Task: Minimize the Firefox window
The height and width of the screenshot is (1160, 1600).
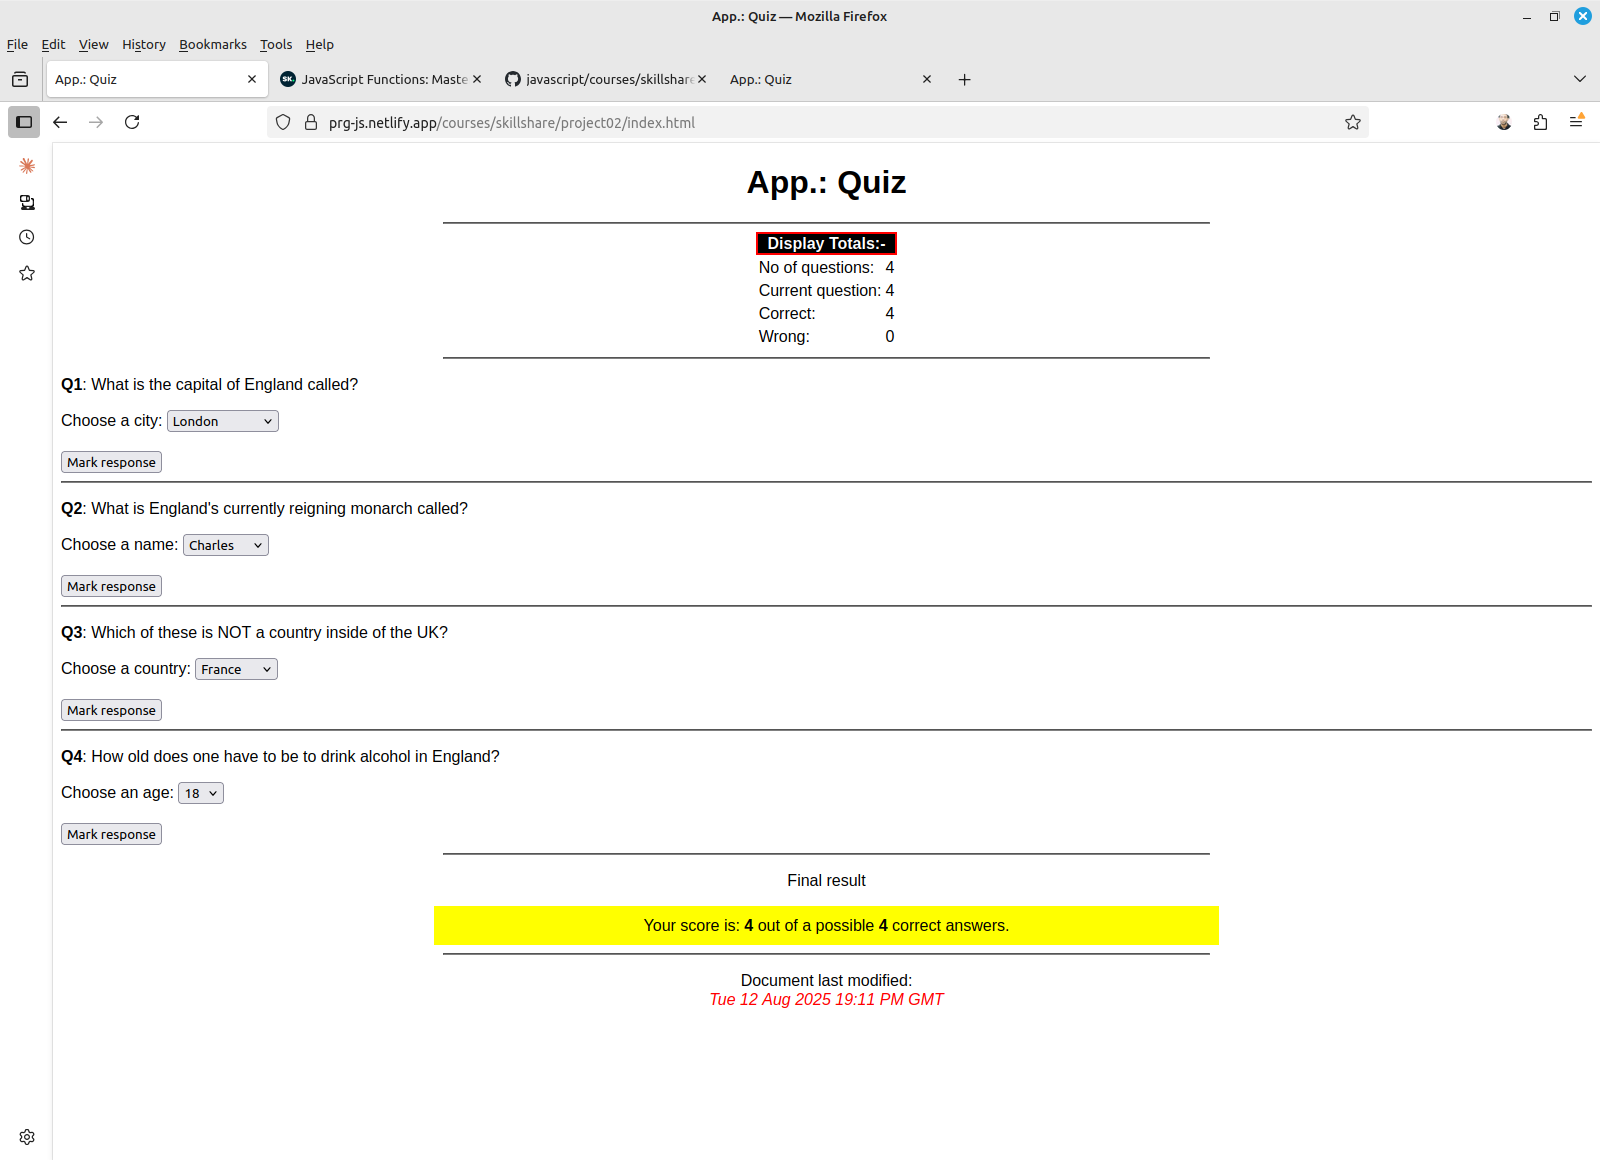Action: pos(1527,16)
